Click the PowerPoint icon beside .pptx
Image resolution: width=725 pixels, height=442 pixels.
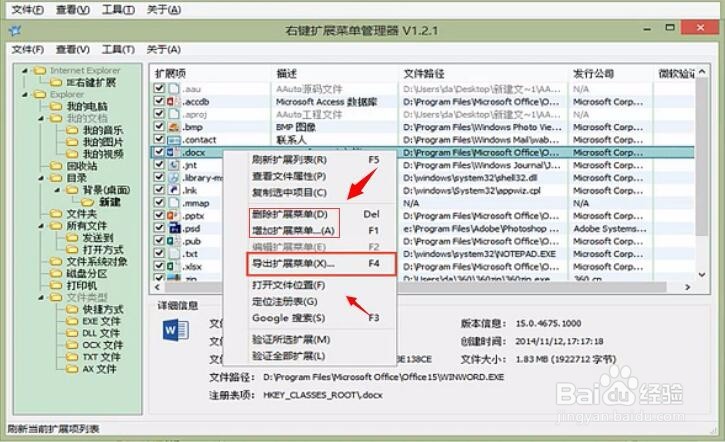coord(173,215)
